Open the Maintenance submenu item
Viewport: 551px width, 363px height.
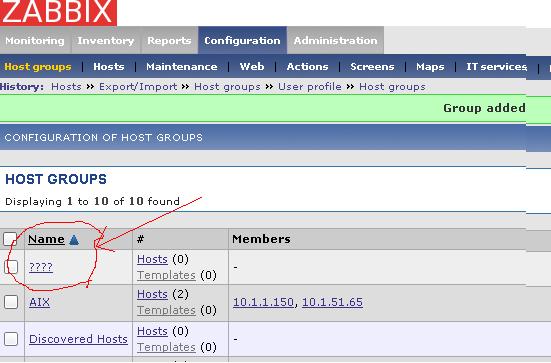point(182,66)
